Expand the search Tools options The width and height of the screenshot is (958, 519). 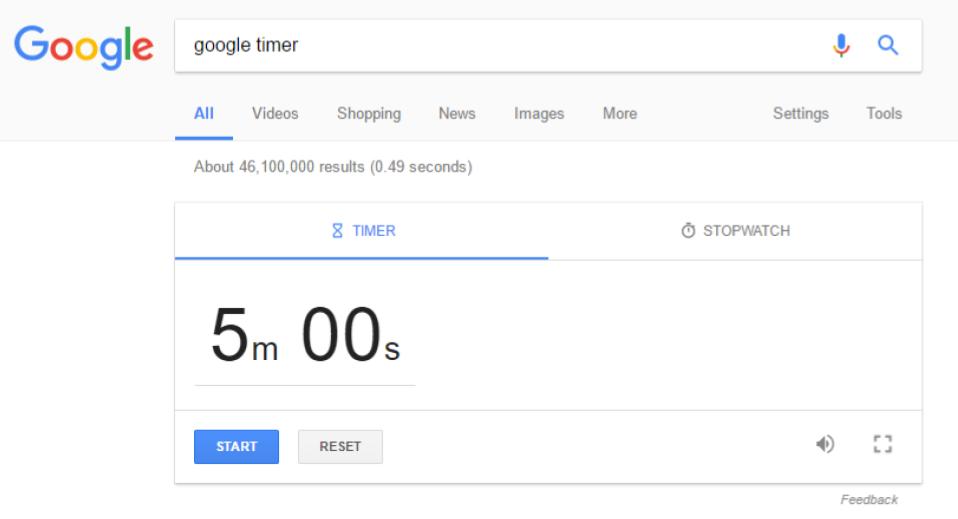pyautogui.click(x=884, y=114)
